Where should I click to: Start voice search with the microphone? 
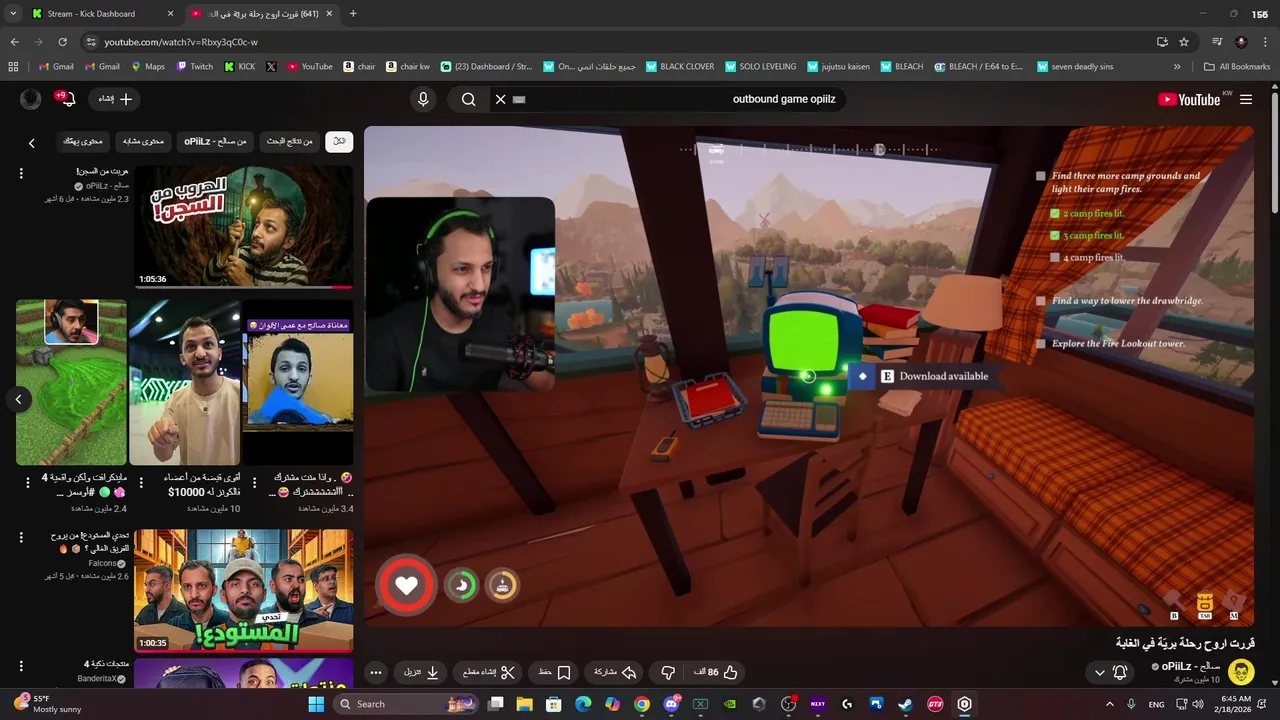pyautogui.click(x=423, y=99)
